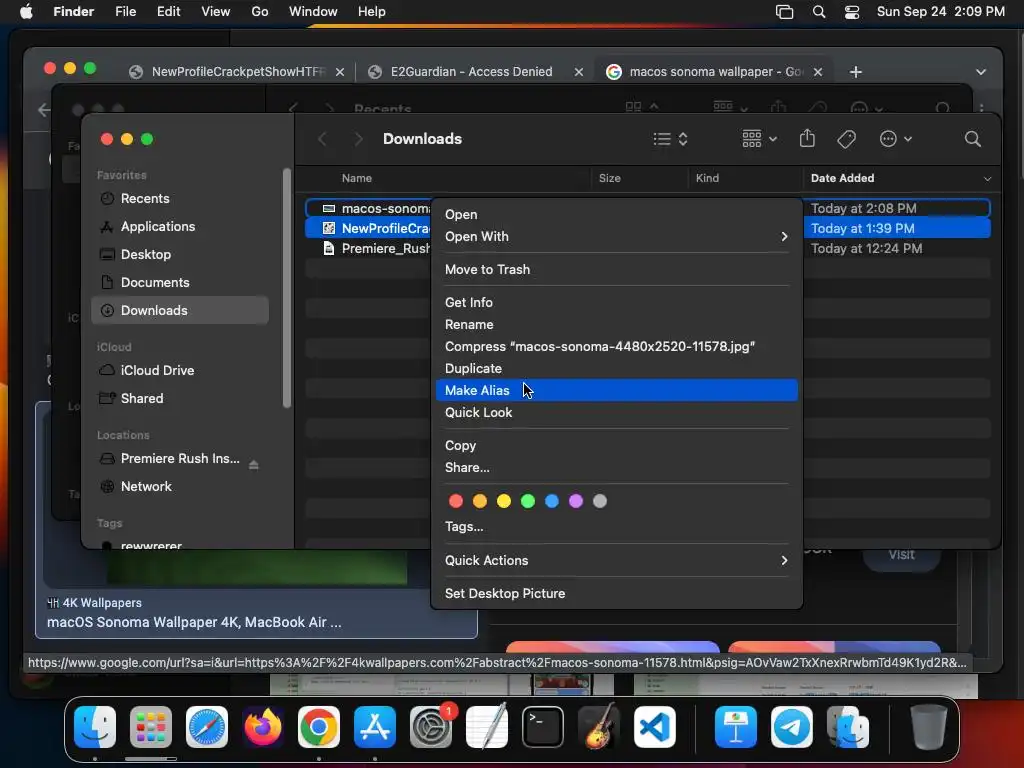This screenshot has width=1024, height=768.
Task: Select Desktop in the Finder sidebar
Action: coord(180,255)
